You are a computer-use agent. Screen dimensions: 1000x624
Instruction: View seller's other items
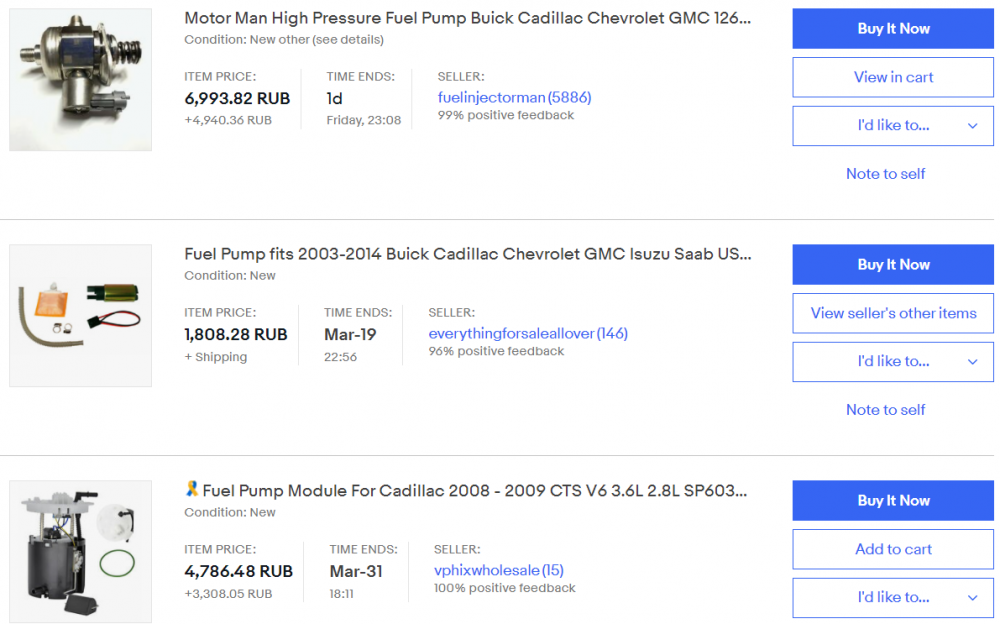(x=893, y=313)
